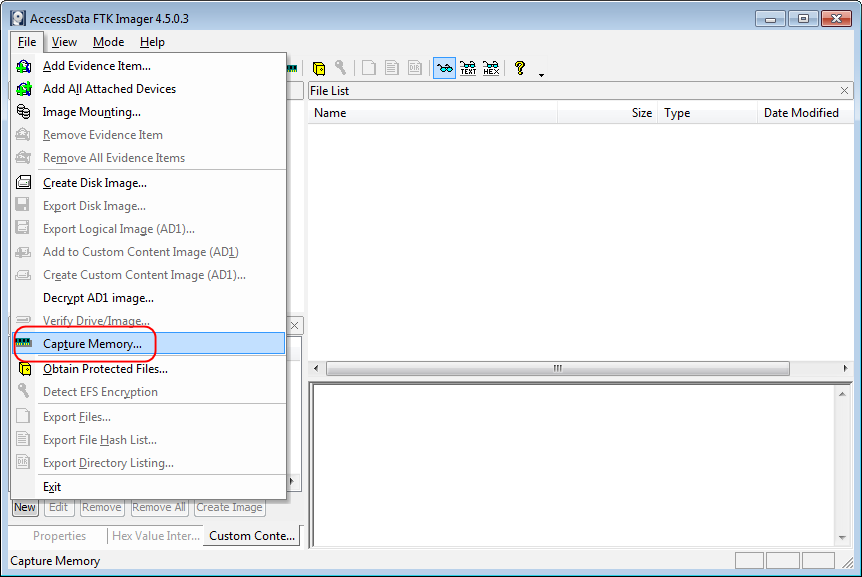Click toolbar Detect EFS Encryption key icon
The image size is (862, 577).
341,68
